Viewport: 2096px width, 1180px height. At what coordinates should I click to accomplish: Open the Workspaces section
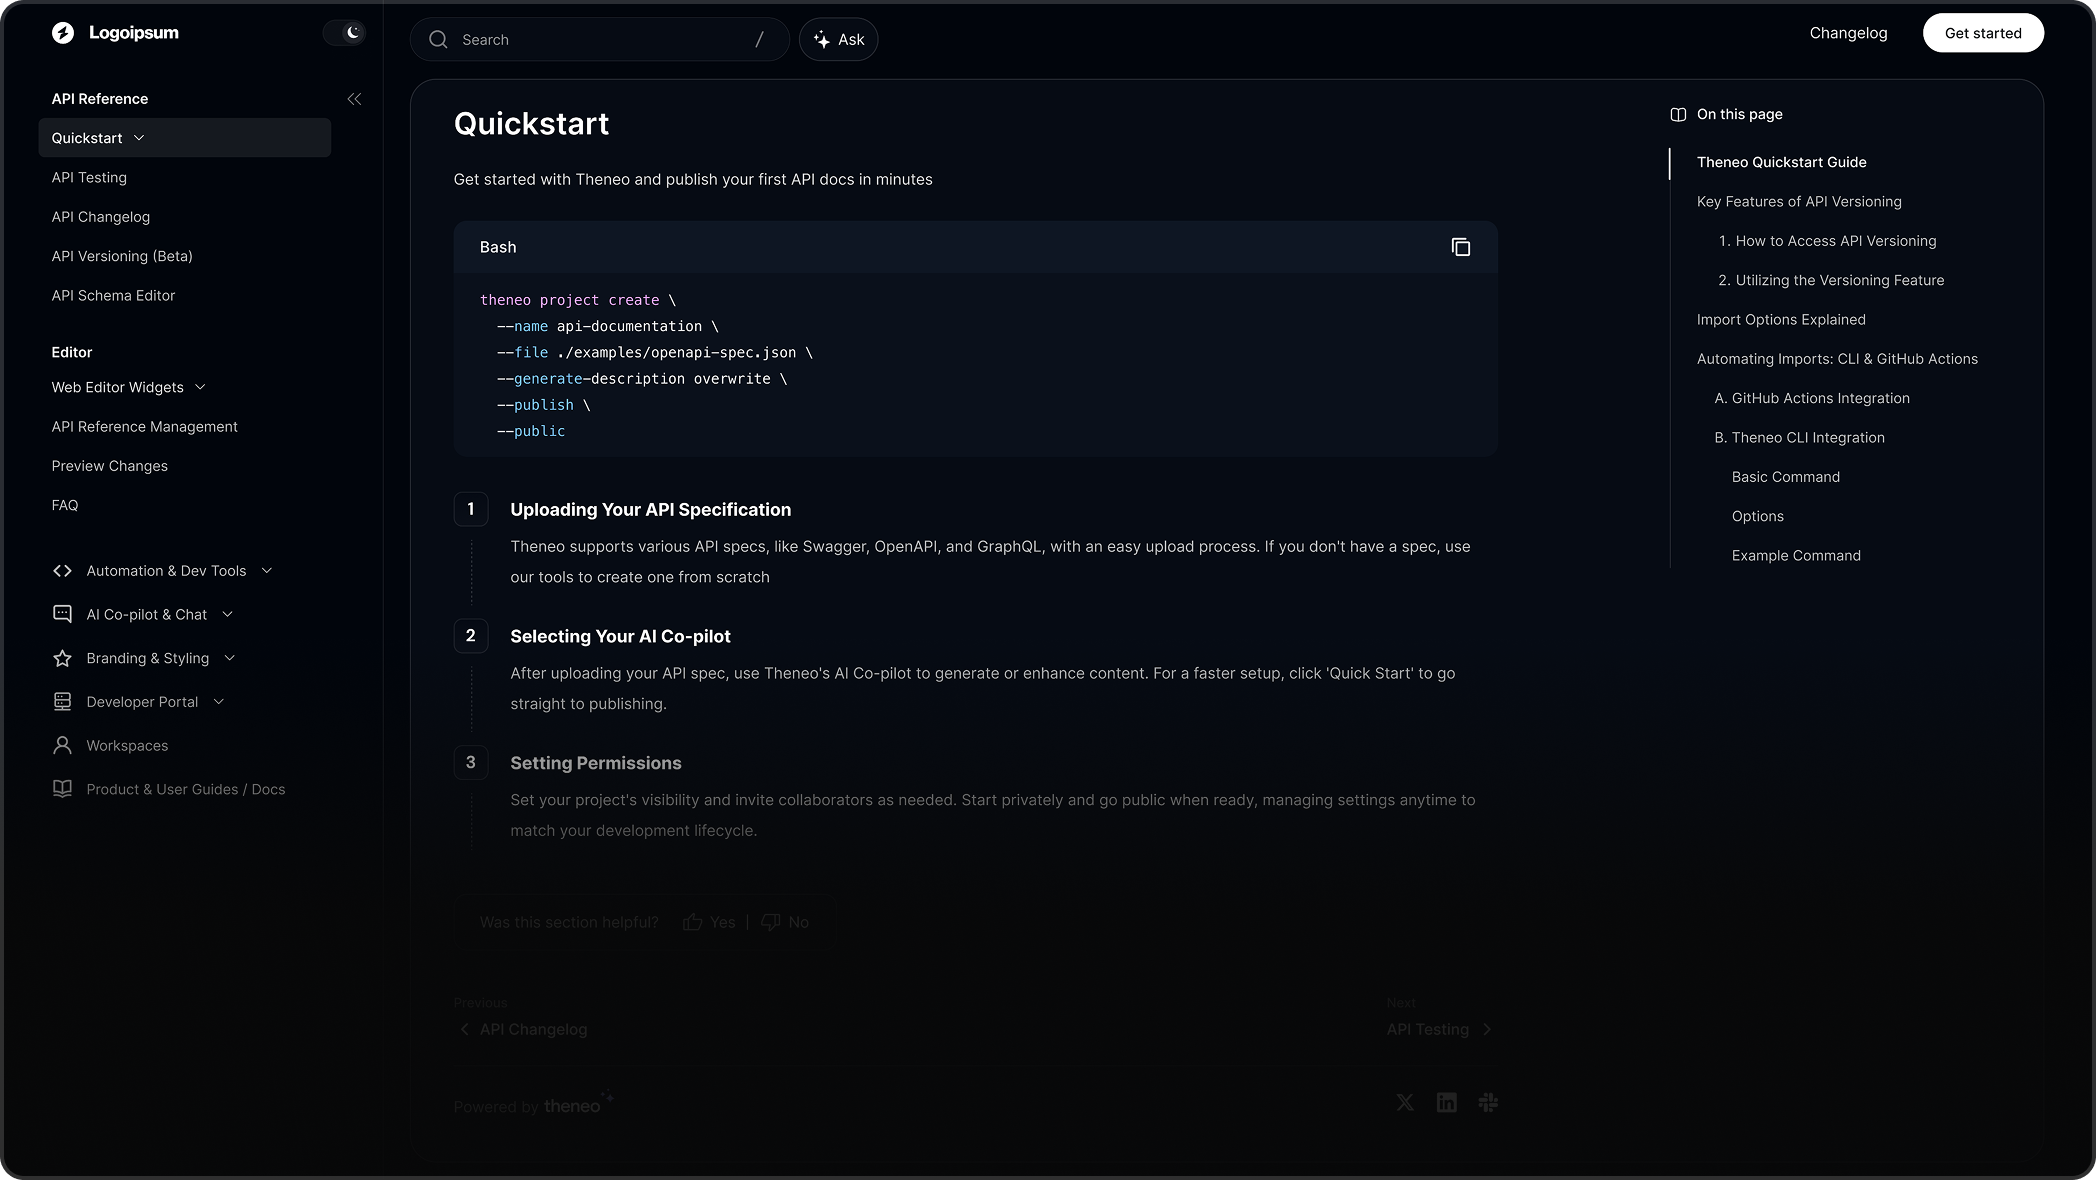[x=127, y=746]
